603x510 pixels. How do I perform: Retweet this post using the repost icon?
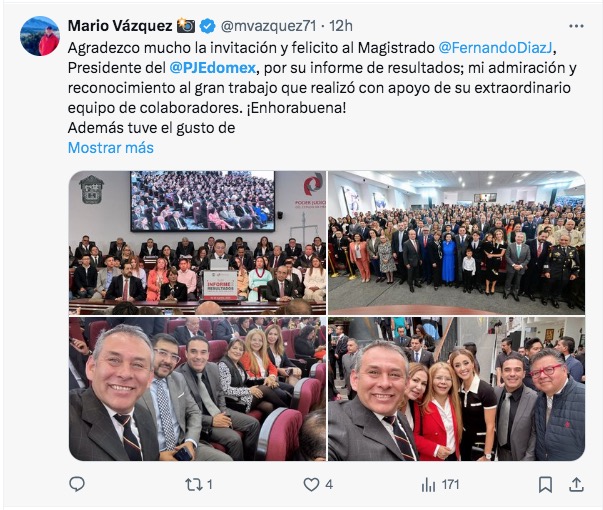(192, 484)
